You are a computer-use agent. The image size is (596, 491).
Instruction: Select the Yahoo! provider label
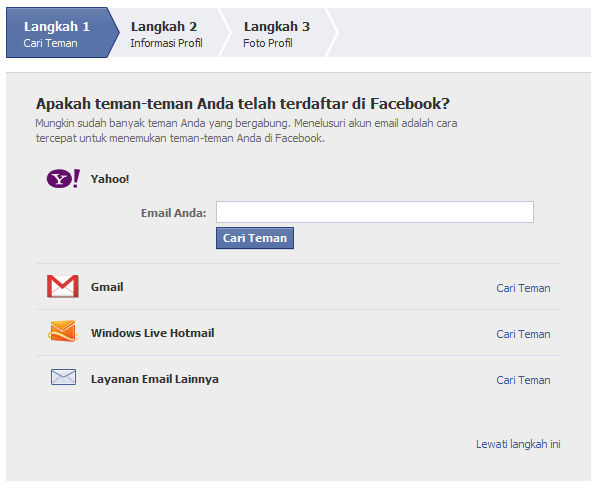tap(110, 179)
